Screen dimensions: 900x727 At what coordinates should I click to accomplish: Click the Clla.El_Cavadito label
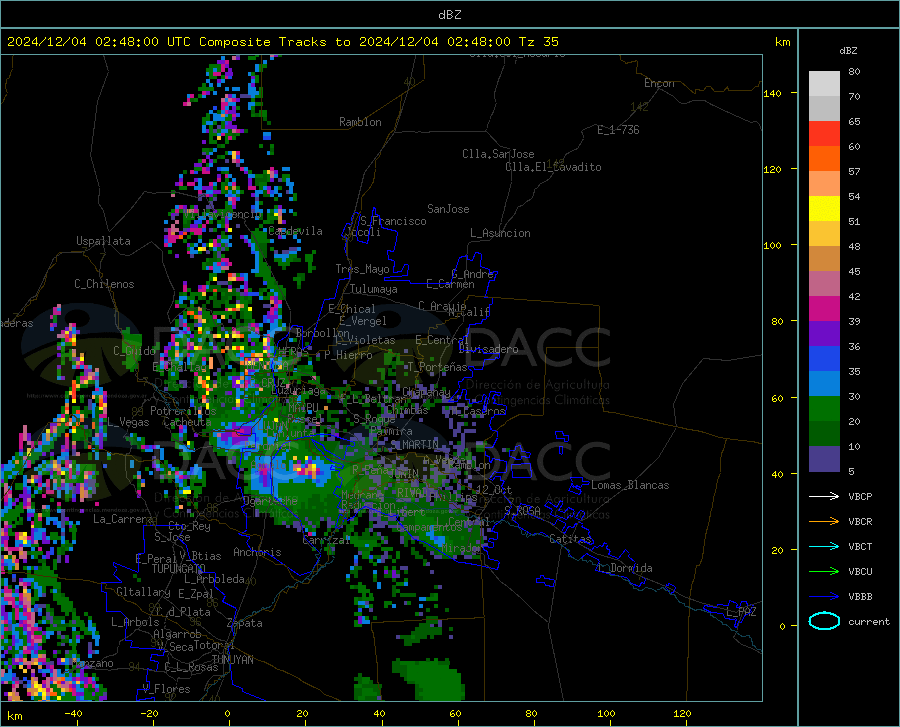click(553, 167)
